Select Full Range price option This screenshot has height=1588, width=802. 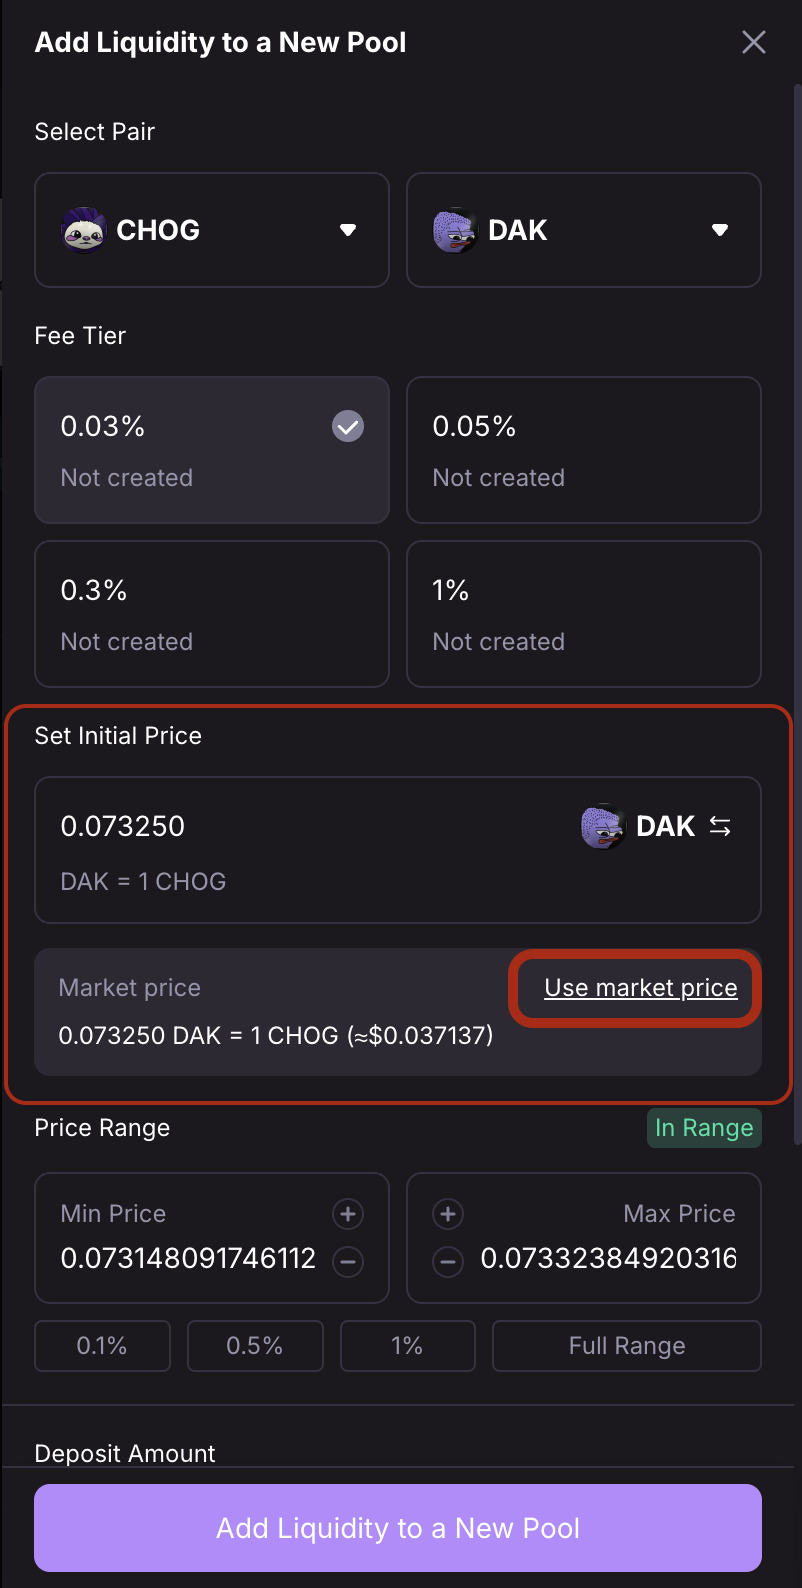point(627,1346)
